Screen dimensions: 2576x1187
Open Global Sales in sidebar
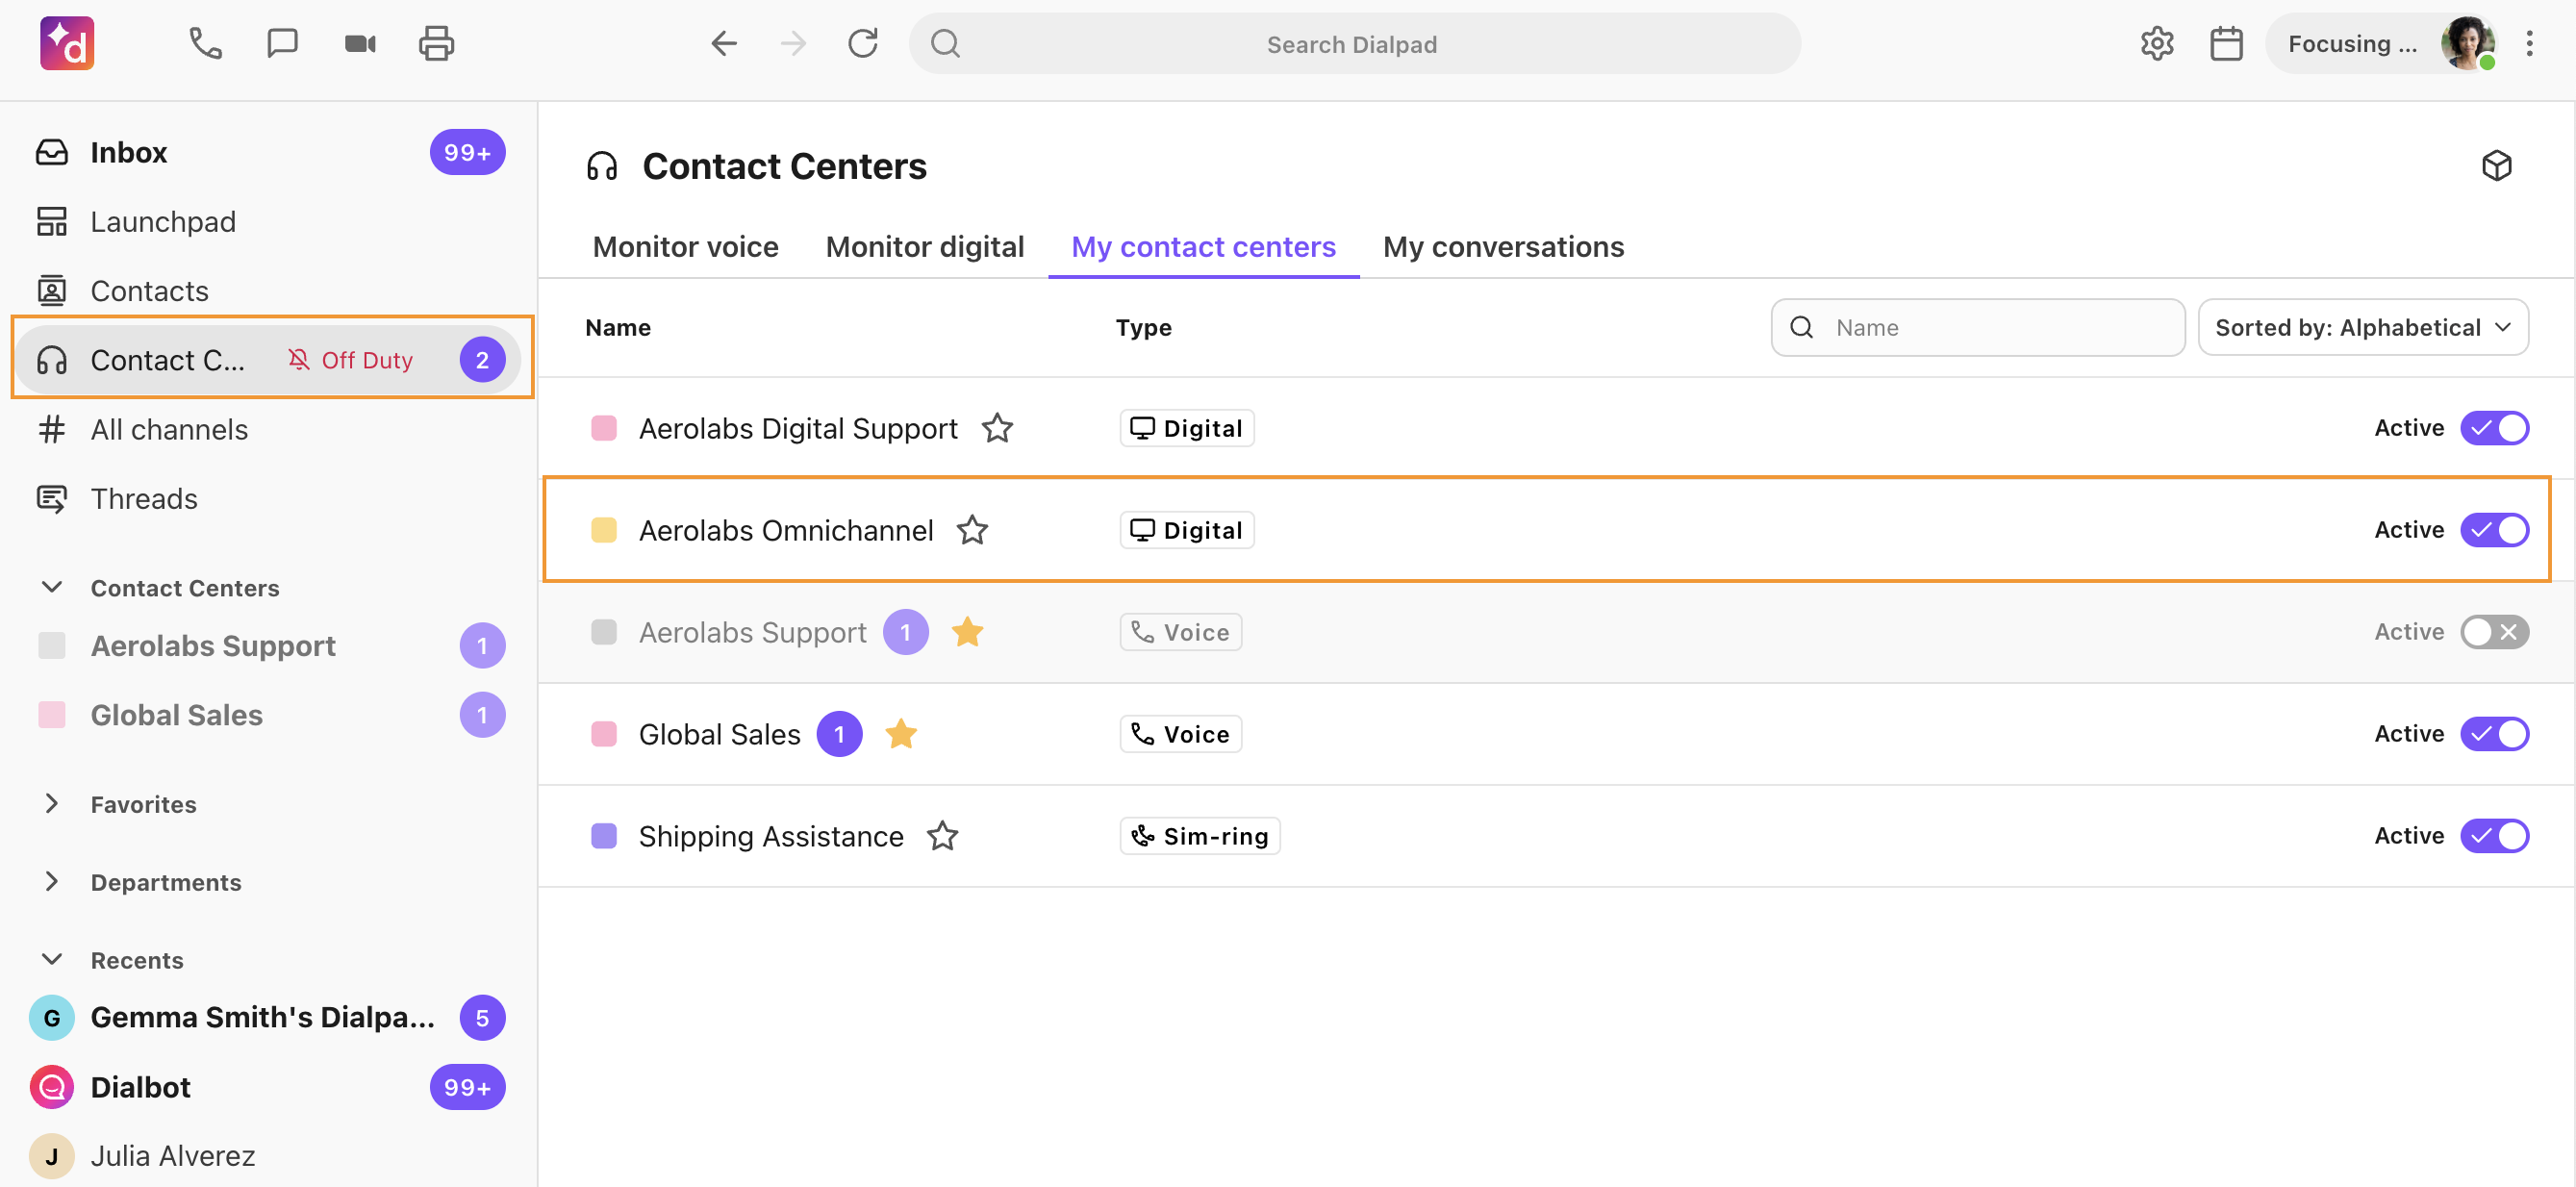(x=268, y=715)
